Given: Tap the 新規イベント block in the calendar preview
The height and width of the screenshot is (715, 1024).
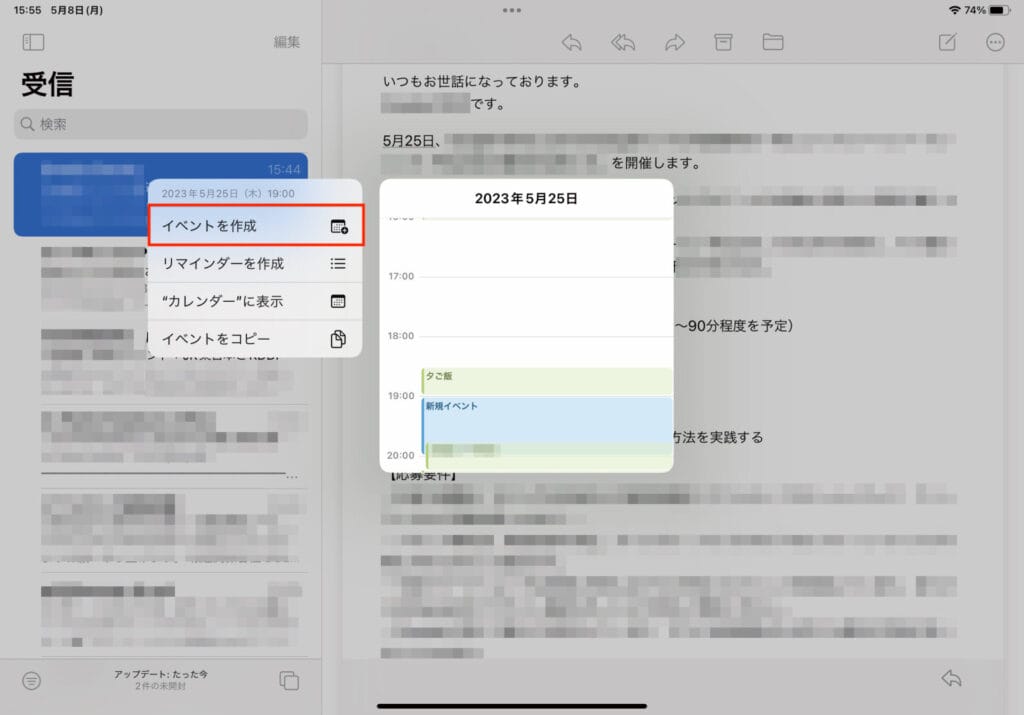Looking at the screenshot, I should click(546, 418).
